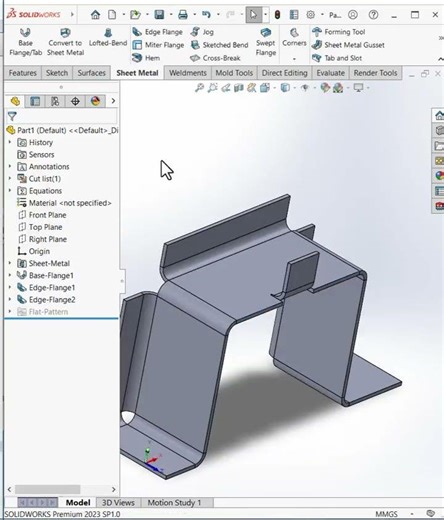Switch to the Render Tools tab
This screenshot has height=520, width=444.
pyautogui.click(x=375, y=73)
